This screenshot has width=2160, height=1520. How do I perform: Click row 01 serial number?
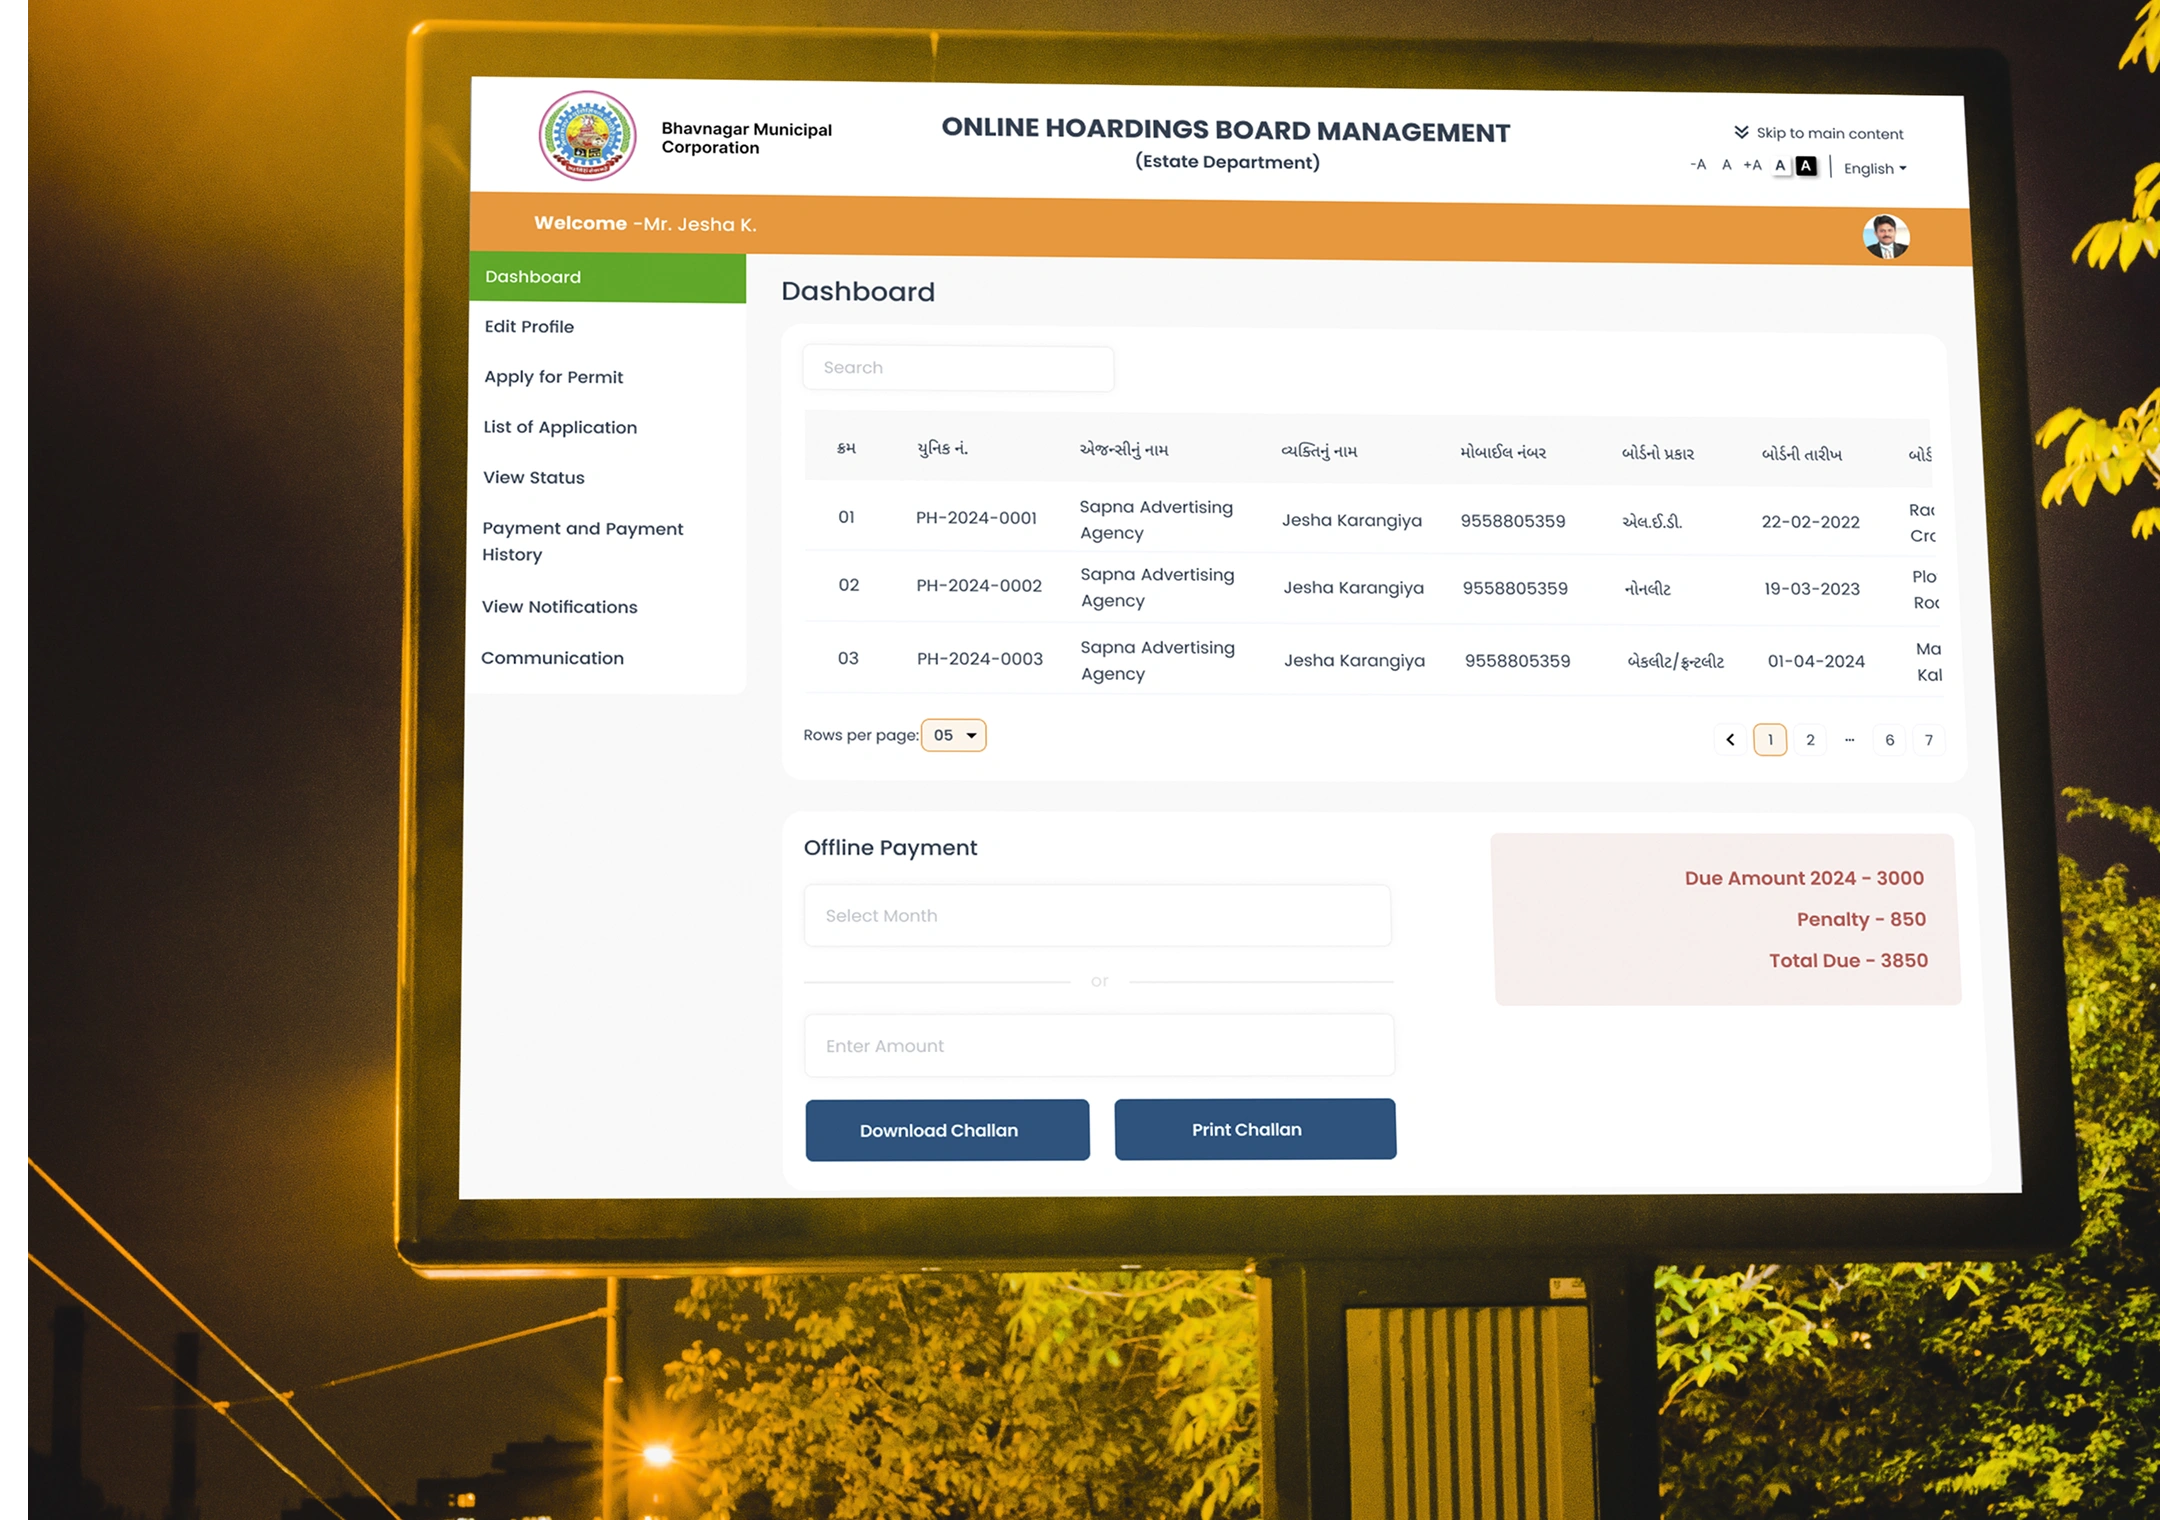846,517
